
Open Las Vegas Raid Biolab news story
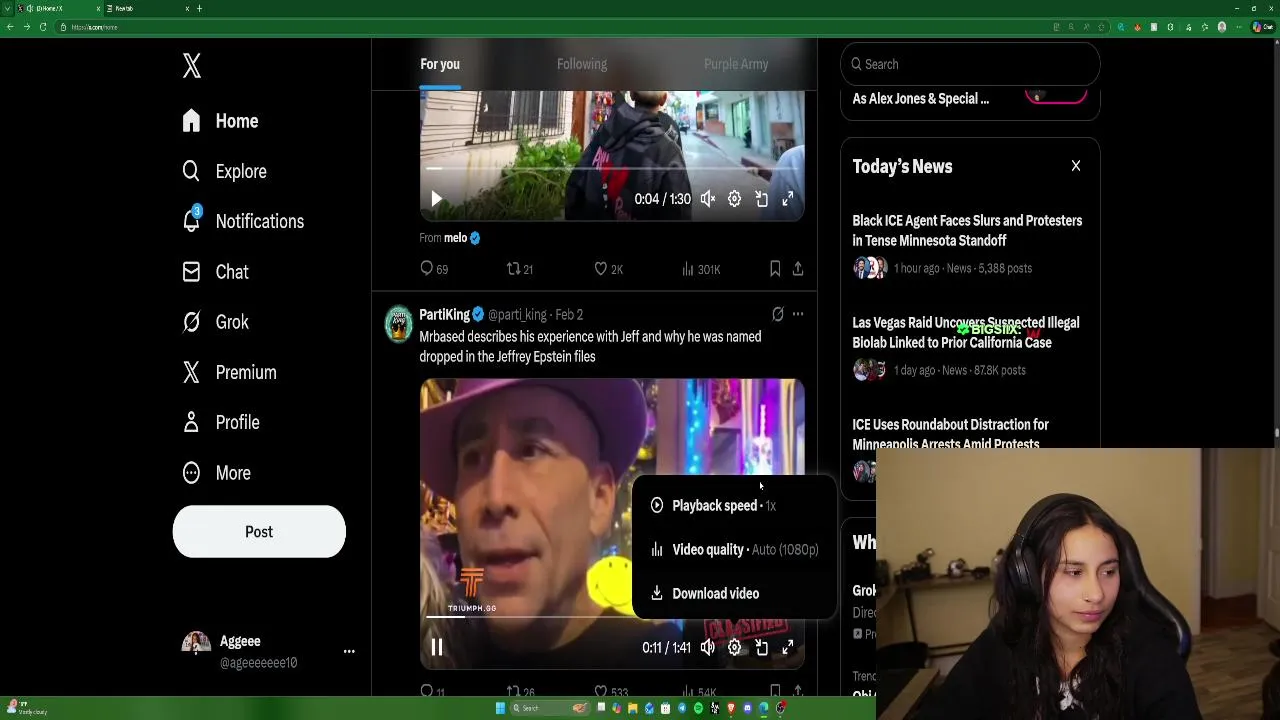[966, 333]
